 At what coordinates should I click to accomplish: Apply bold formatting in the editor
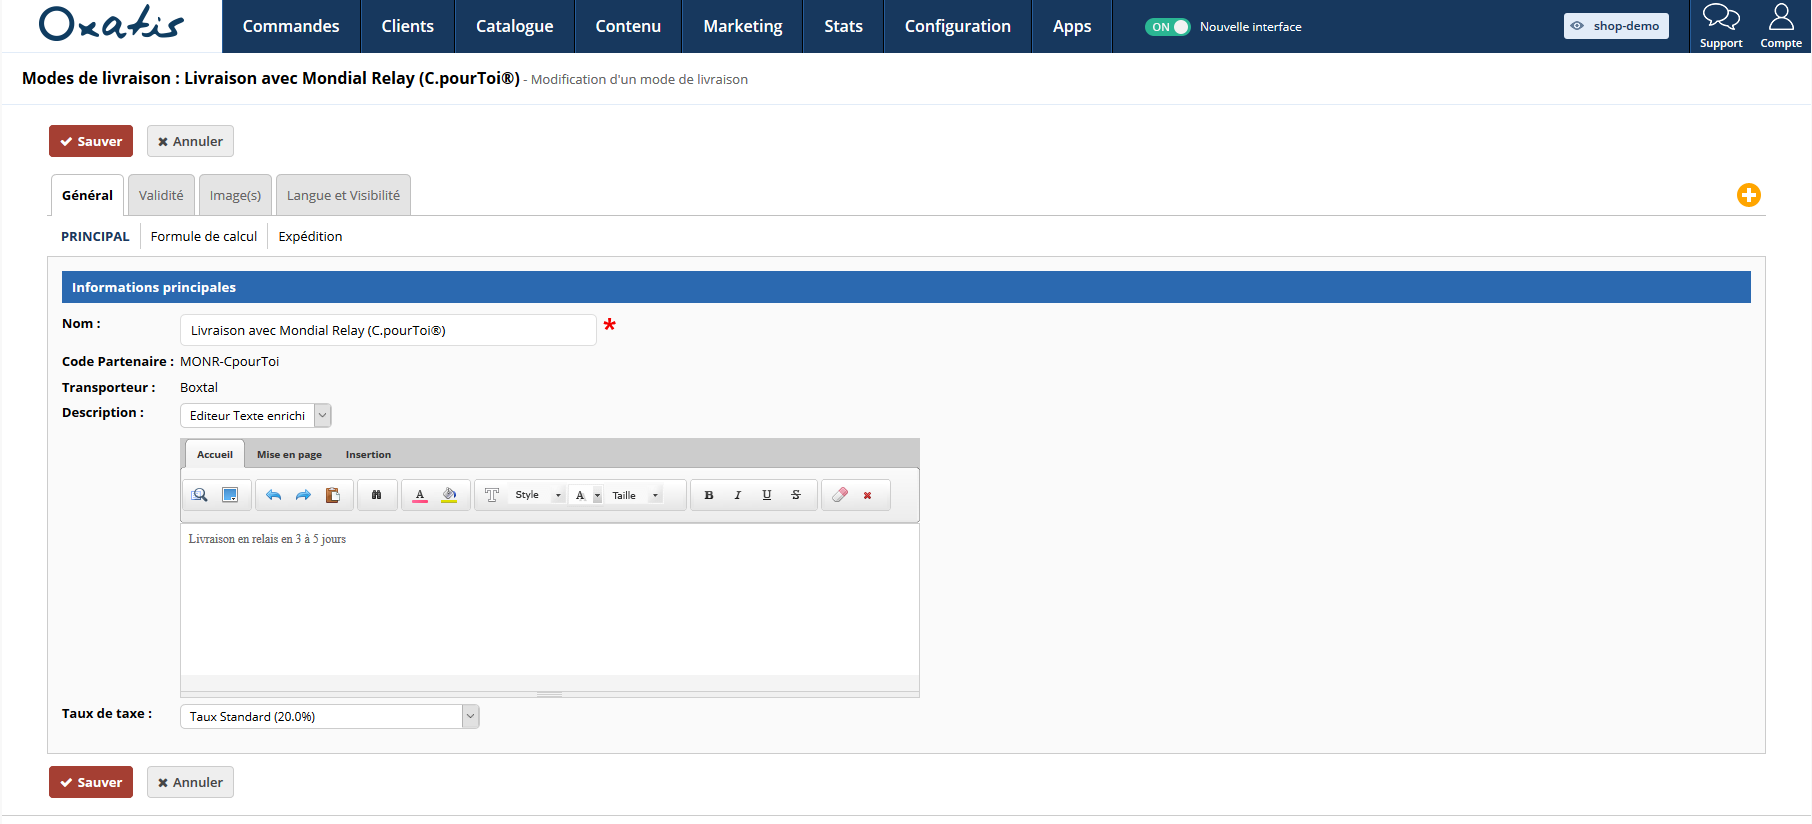709,495
